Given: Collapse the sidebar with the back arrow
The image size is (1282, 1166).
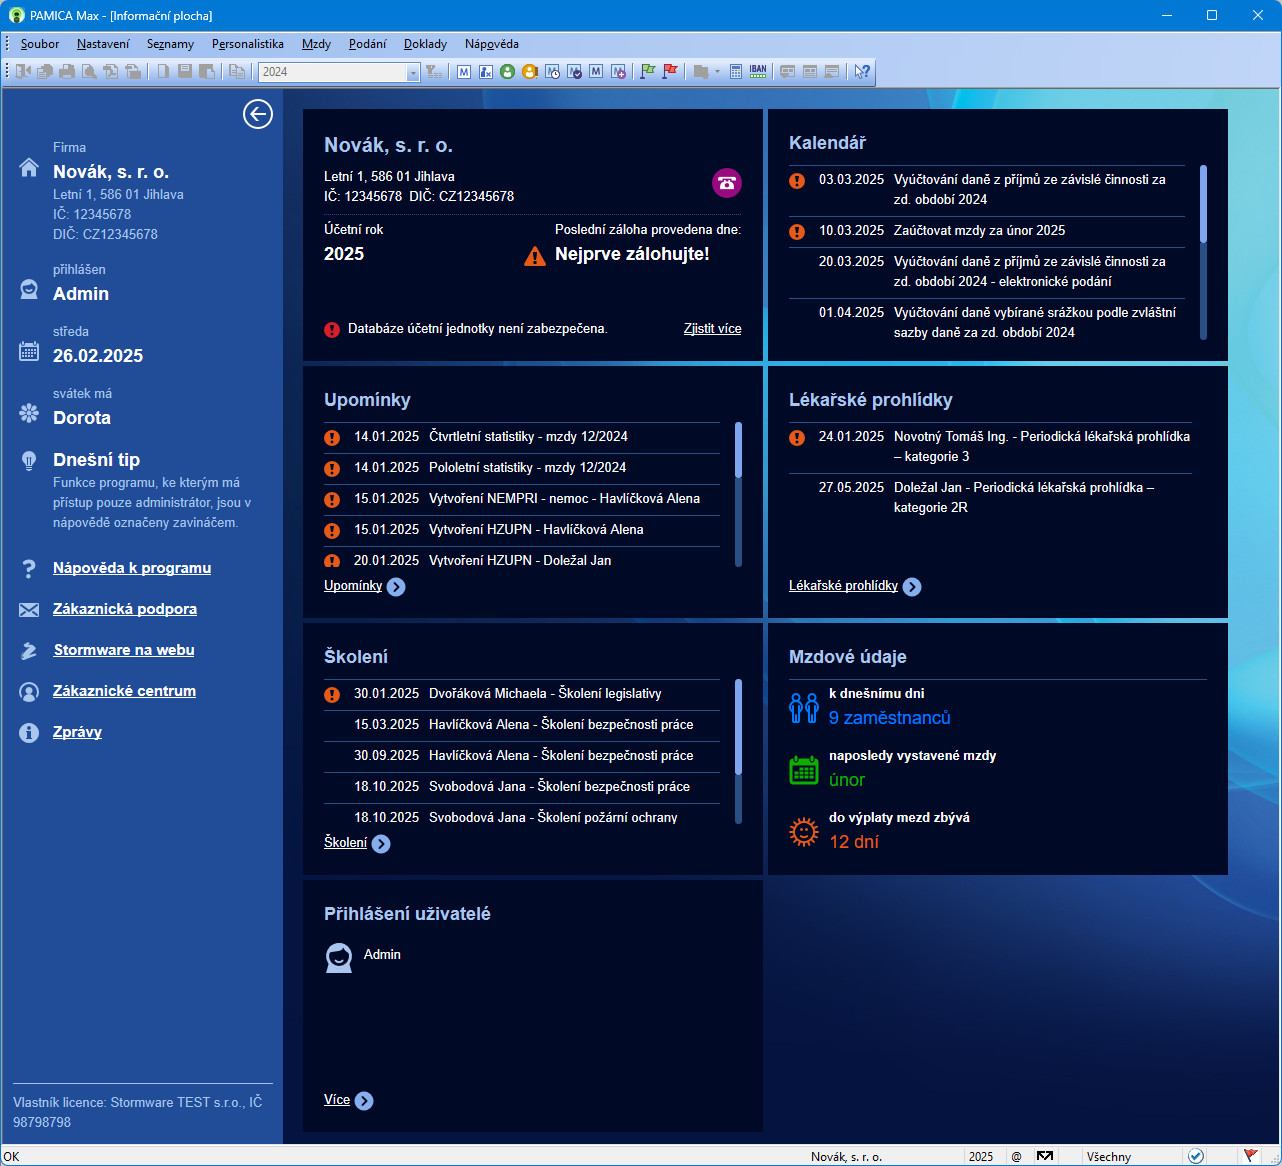Looking at the screenshot, I should tap(258, 115).
